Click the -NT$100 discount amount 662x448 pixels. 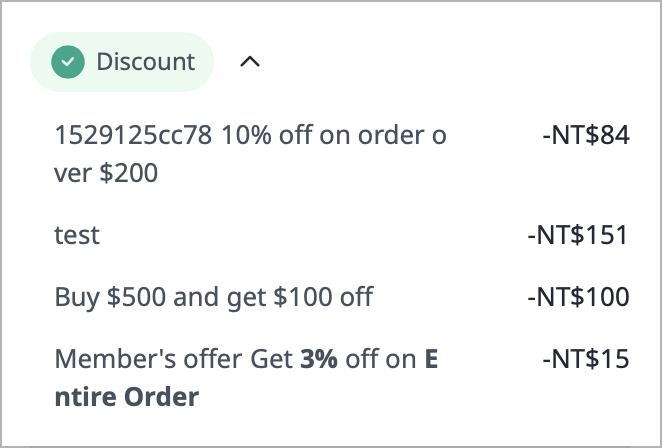(578, 297)
